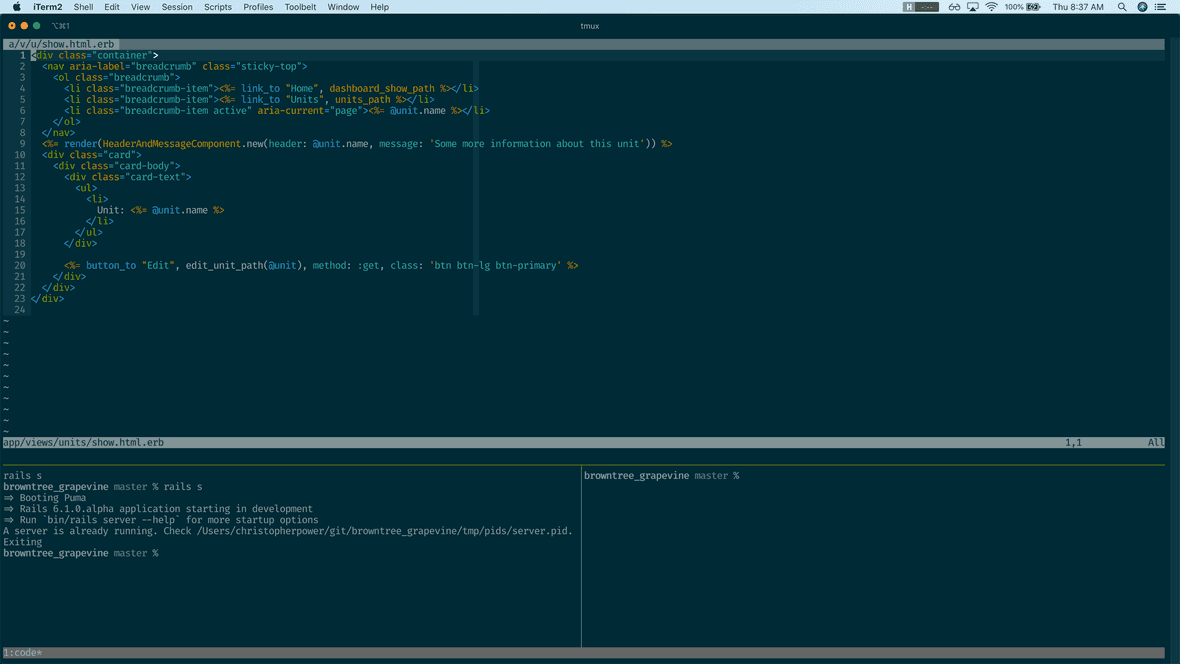
Task: Close the iTerm2 window
Action: (12, 26)
